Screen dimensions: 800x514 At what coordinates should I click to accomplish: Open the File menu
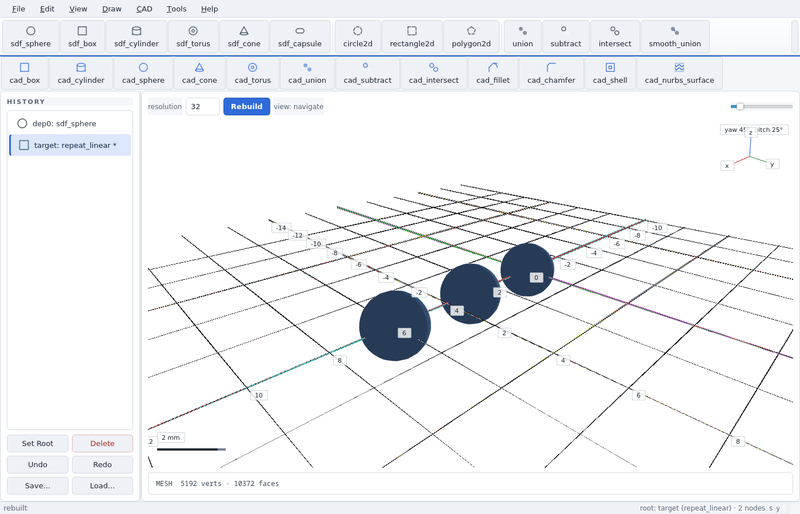coord(18,9)
